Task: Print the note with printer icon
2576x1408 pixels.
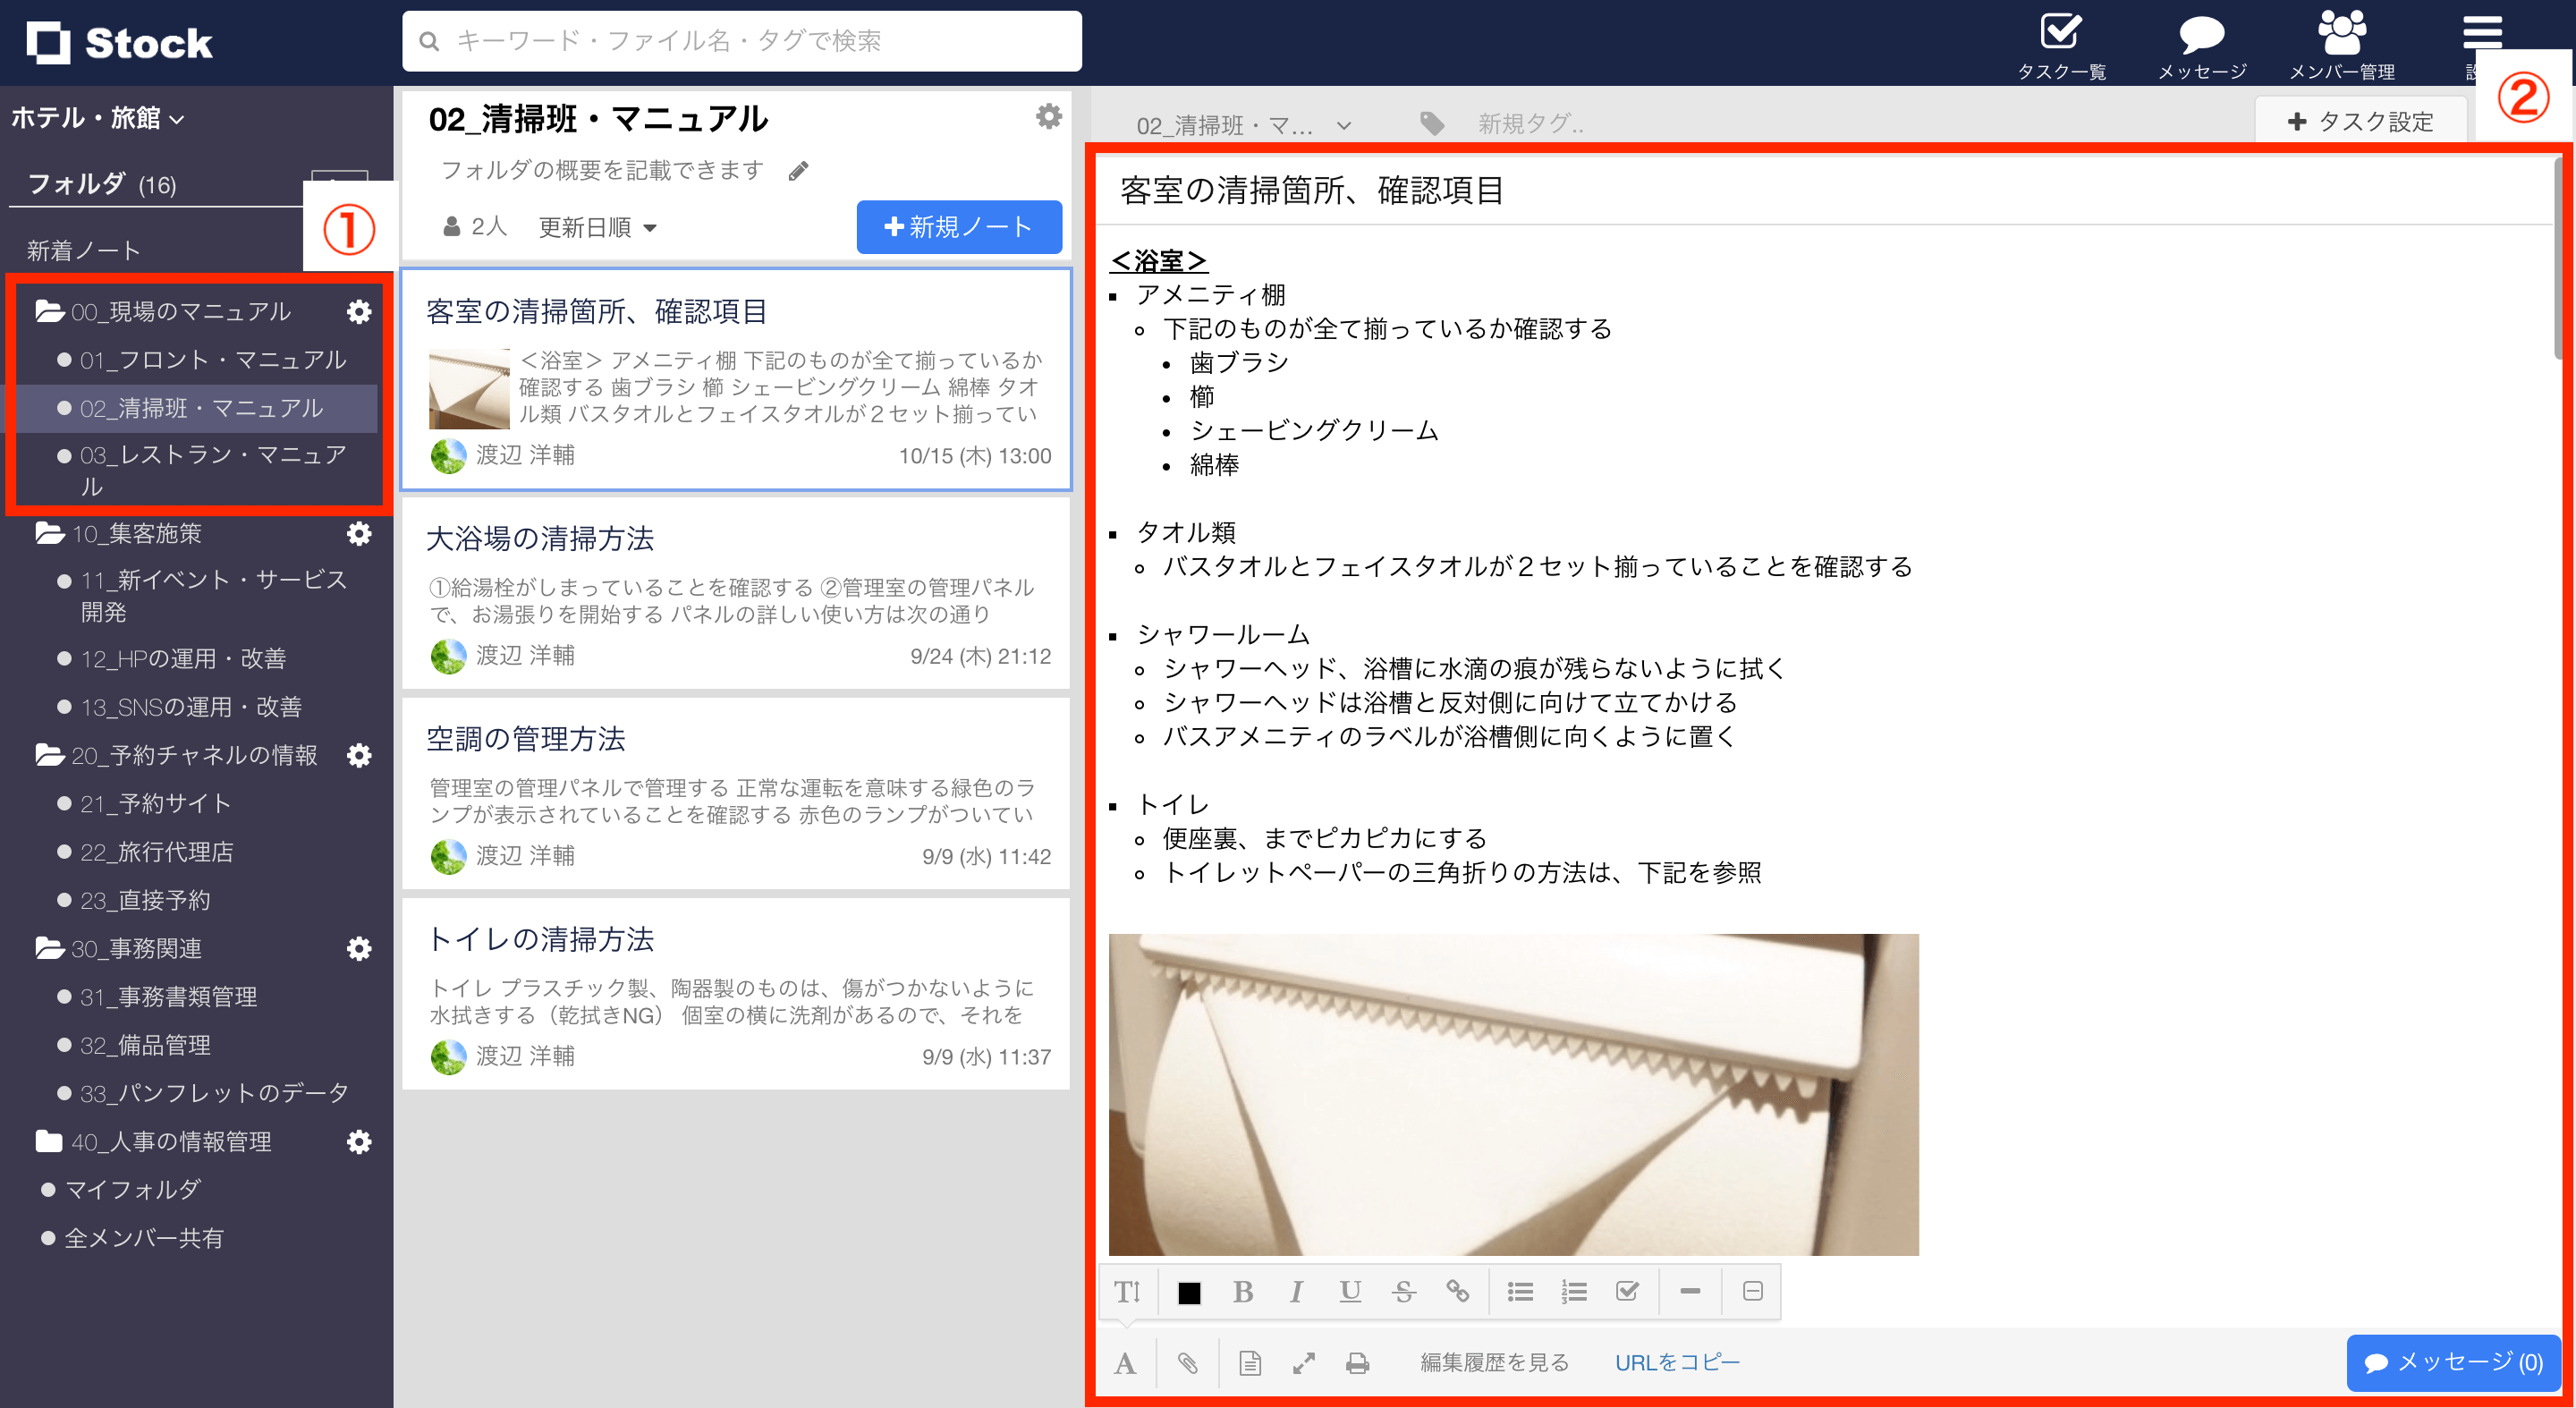Action: pyautogui.click(x=1357, y=1363)
